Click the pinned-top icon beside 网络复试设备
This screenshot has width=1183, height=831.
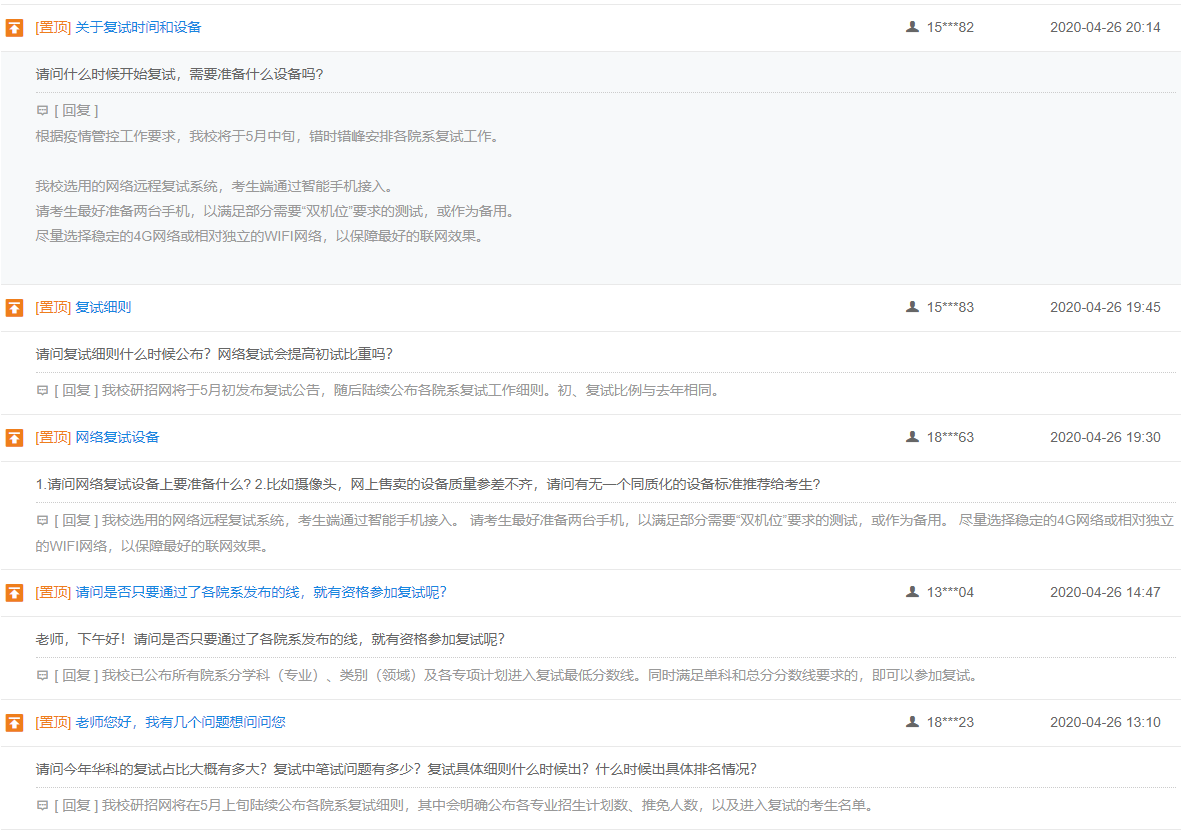[14, 438]
